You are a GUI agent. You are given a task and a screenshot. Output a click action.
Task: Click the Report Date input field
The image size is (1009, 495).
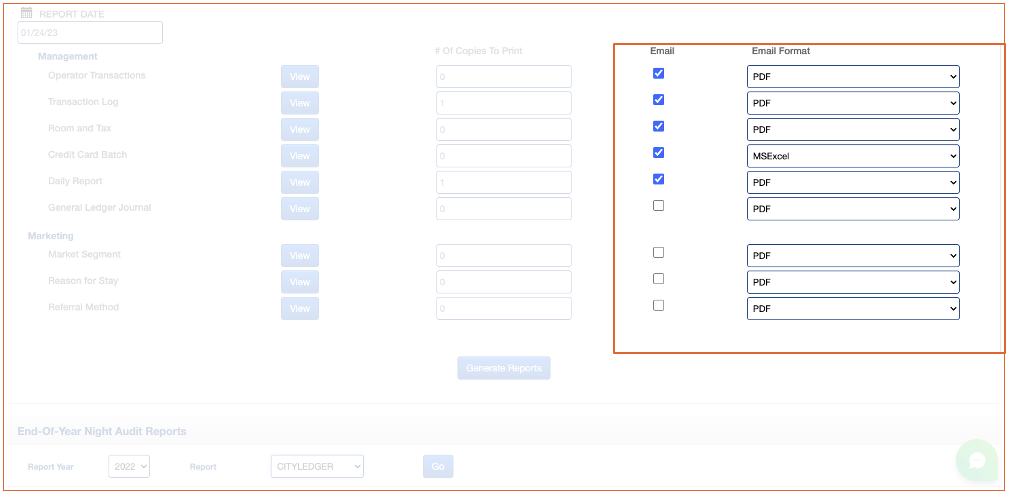90,33
